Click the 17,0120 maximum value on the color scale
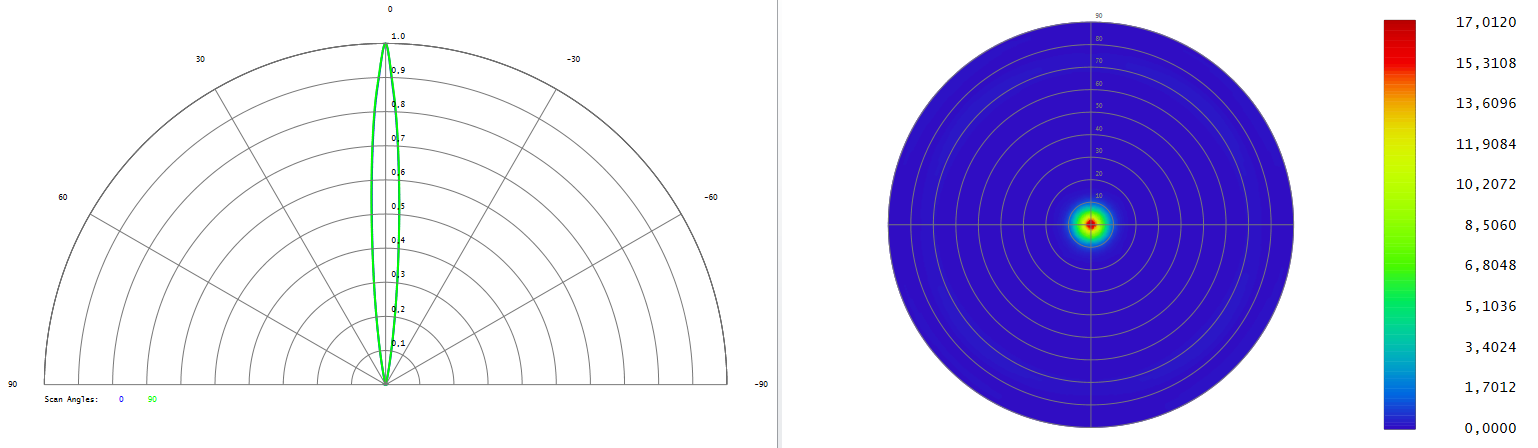The height and width of the screenshot is (448, 1538). (x=1485, y=23)
